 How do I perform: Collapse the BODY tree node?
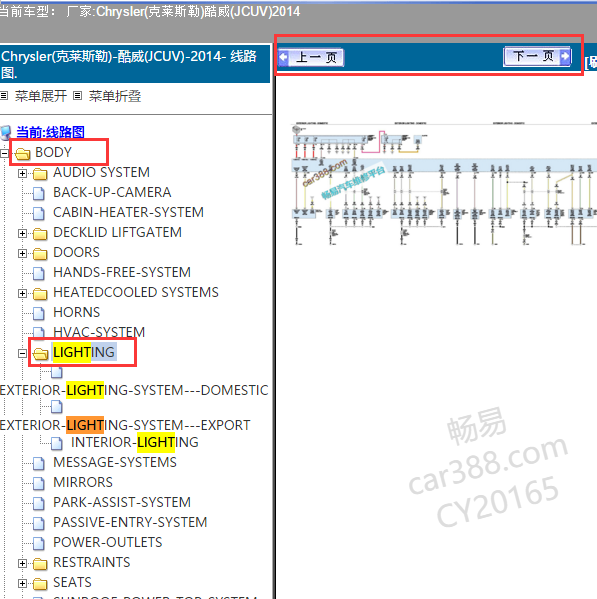coord(4,154)
